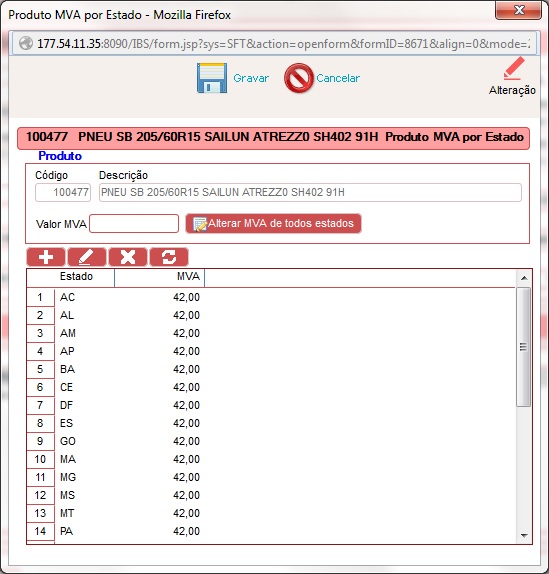Click the MVA column header
Image resolution: width=549 pixels, height=574 pixels.
tap(160, 276)
